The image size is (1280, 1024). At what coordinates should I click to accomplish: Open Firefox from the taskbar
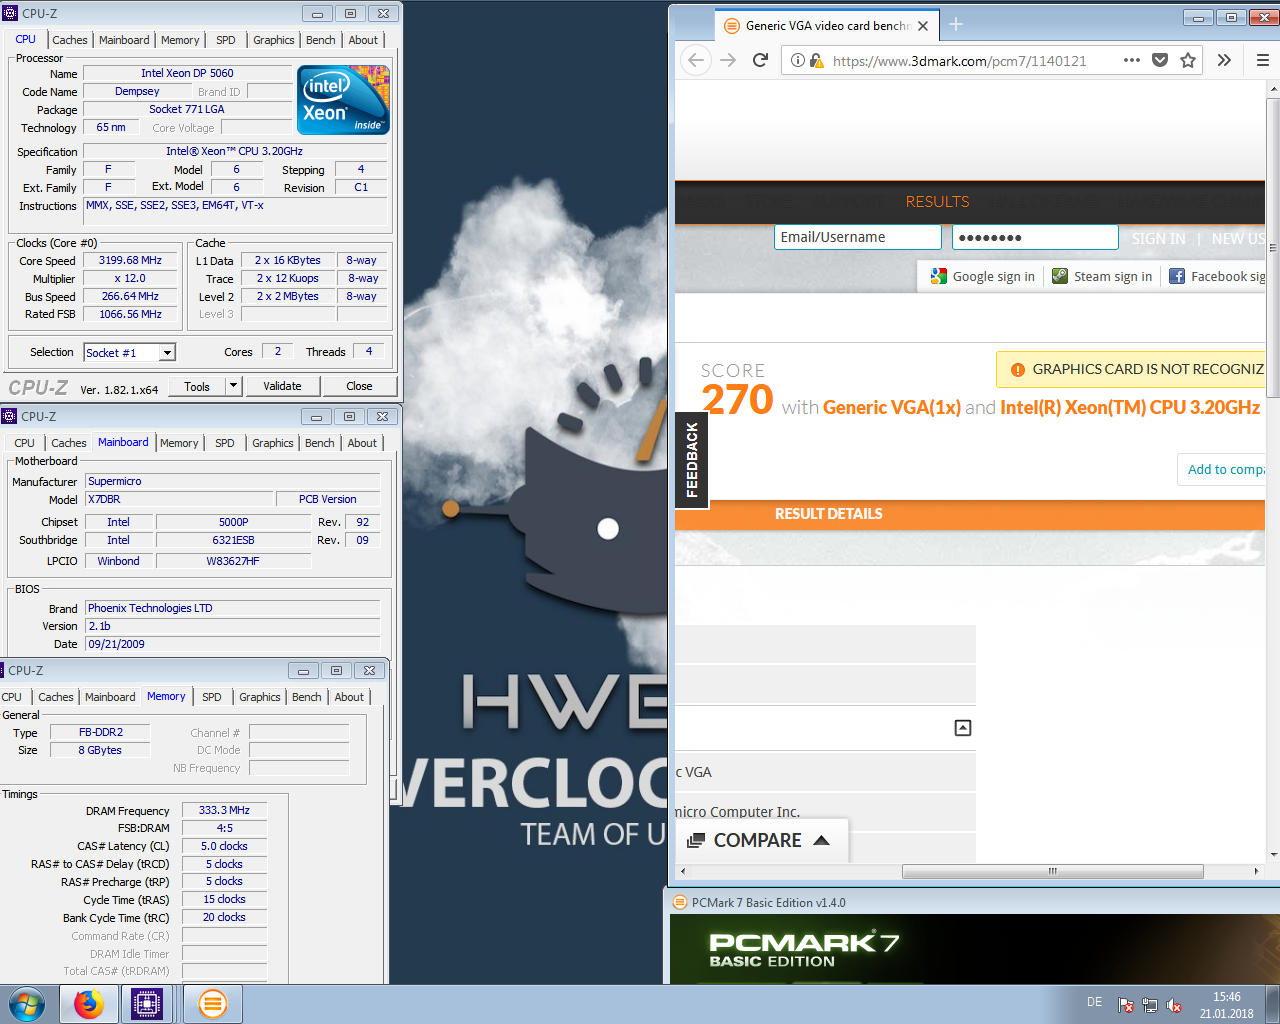click(89, 1004)
